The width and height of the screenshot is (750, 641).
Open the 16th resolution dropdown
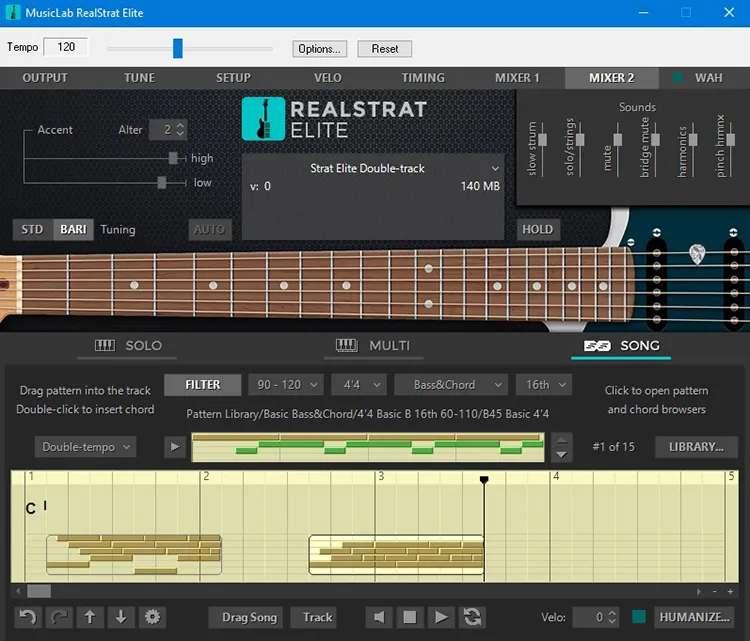544,385
